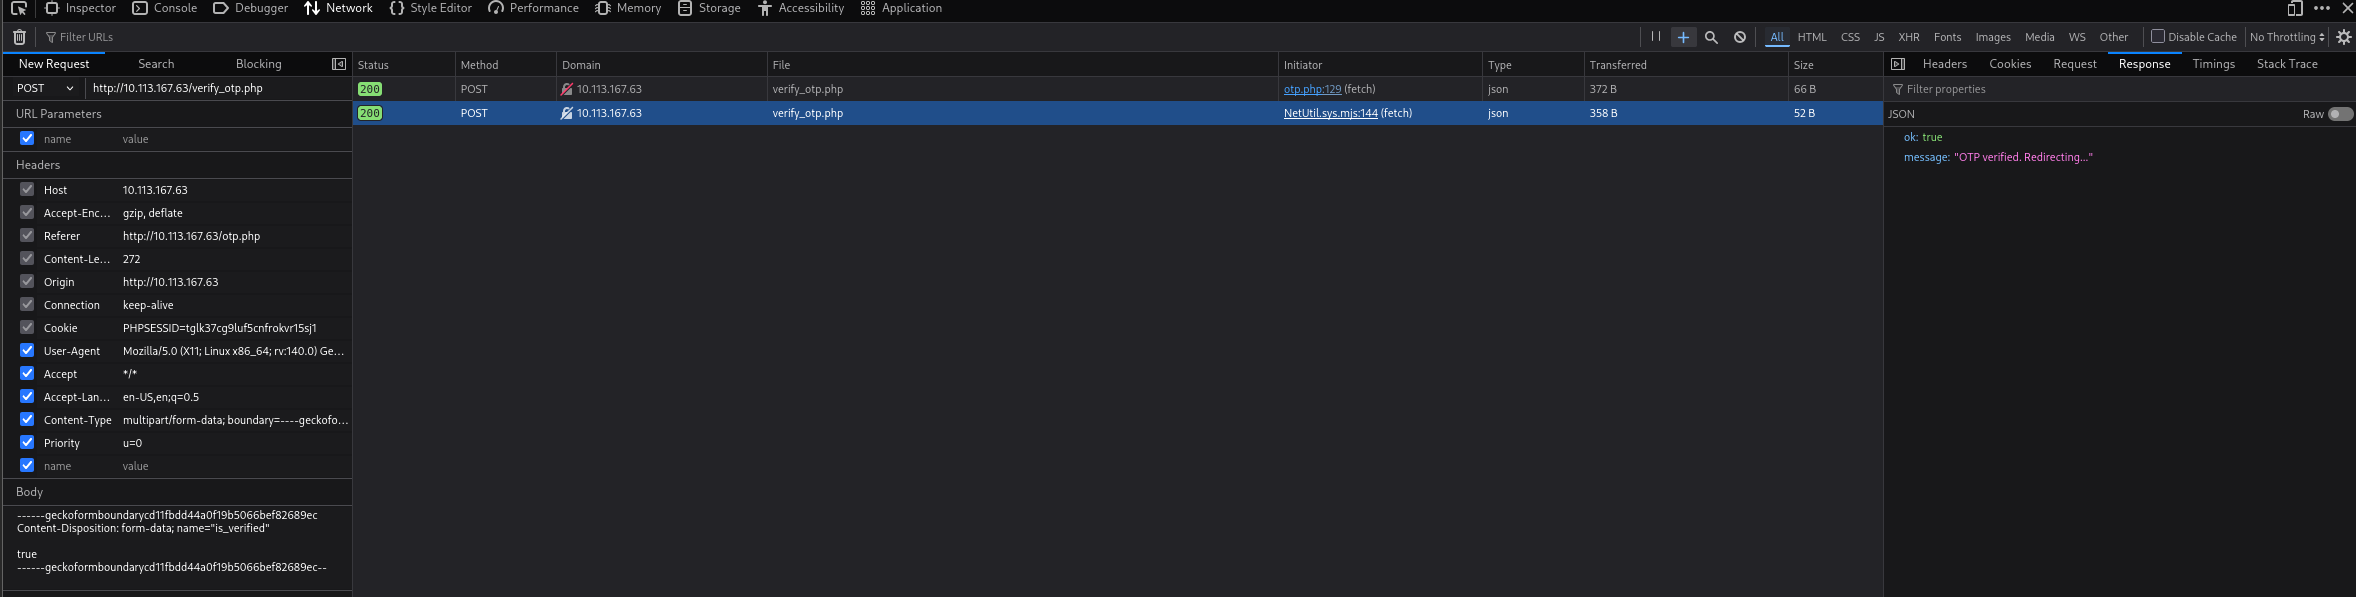Image resolution: width=2356 pixels, height=597 pixels.
Task: Click the request Body text area
Action: click(177, 547)
